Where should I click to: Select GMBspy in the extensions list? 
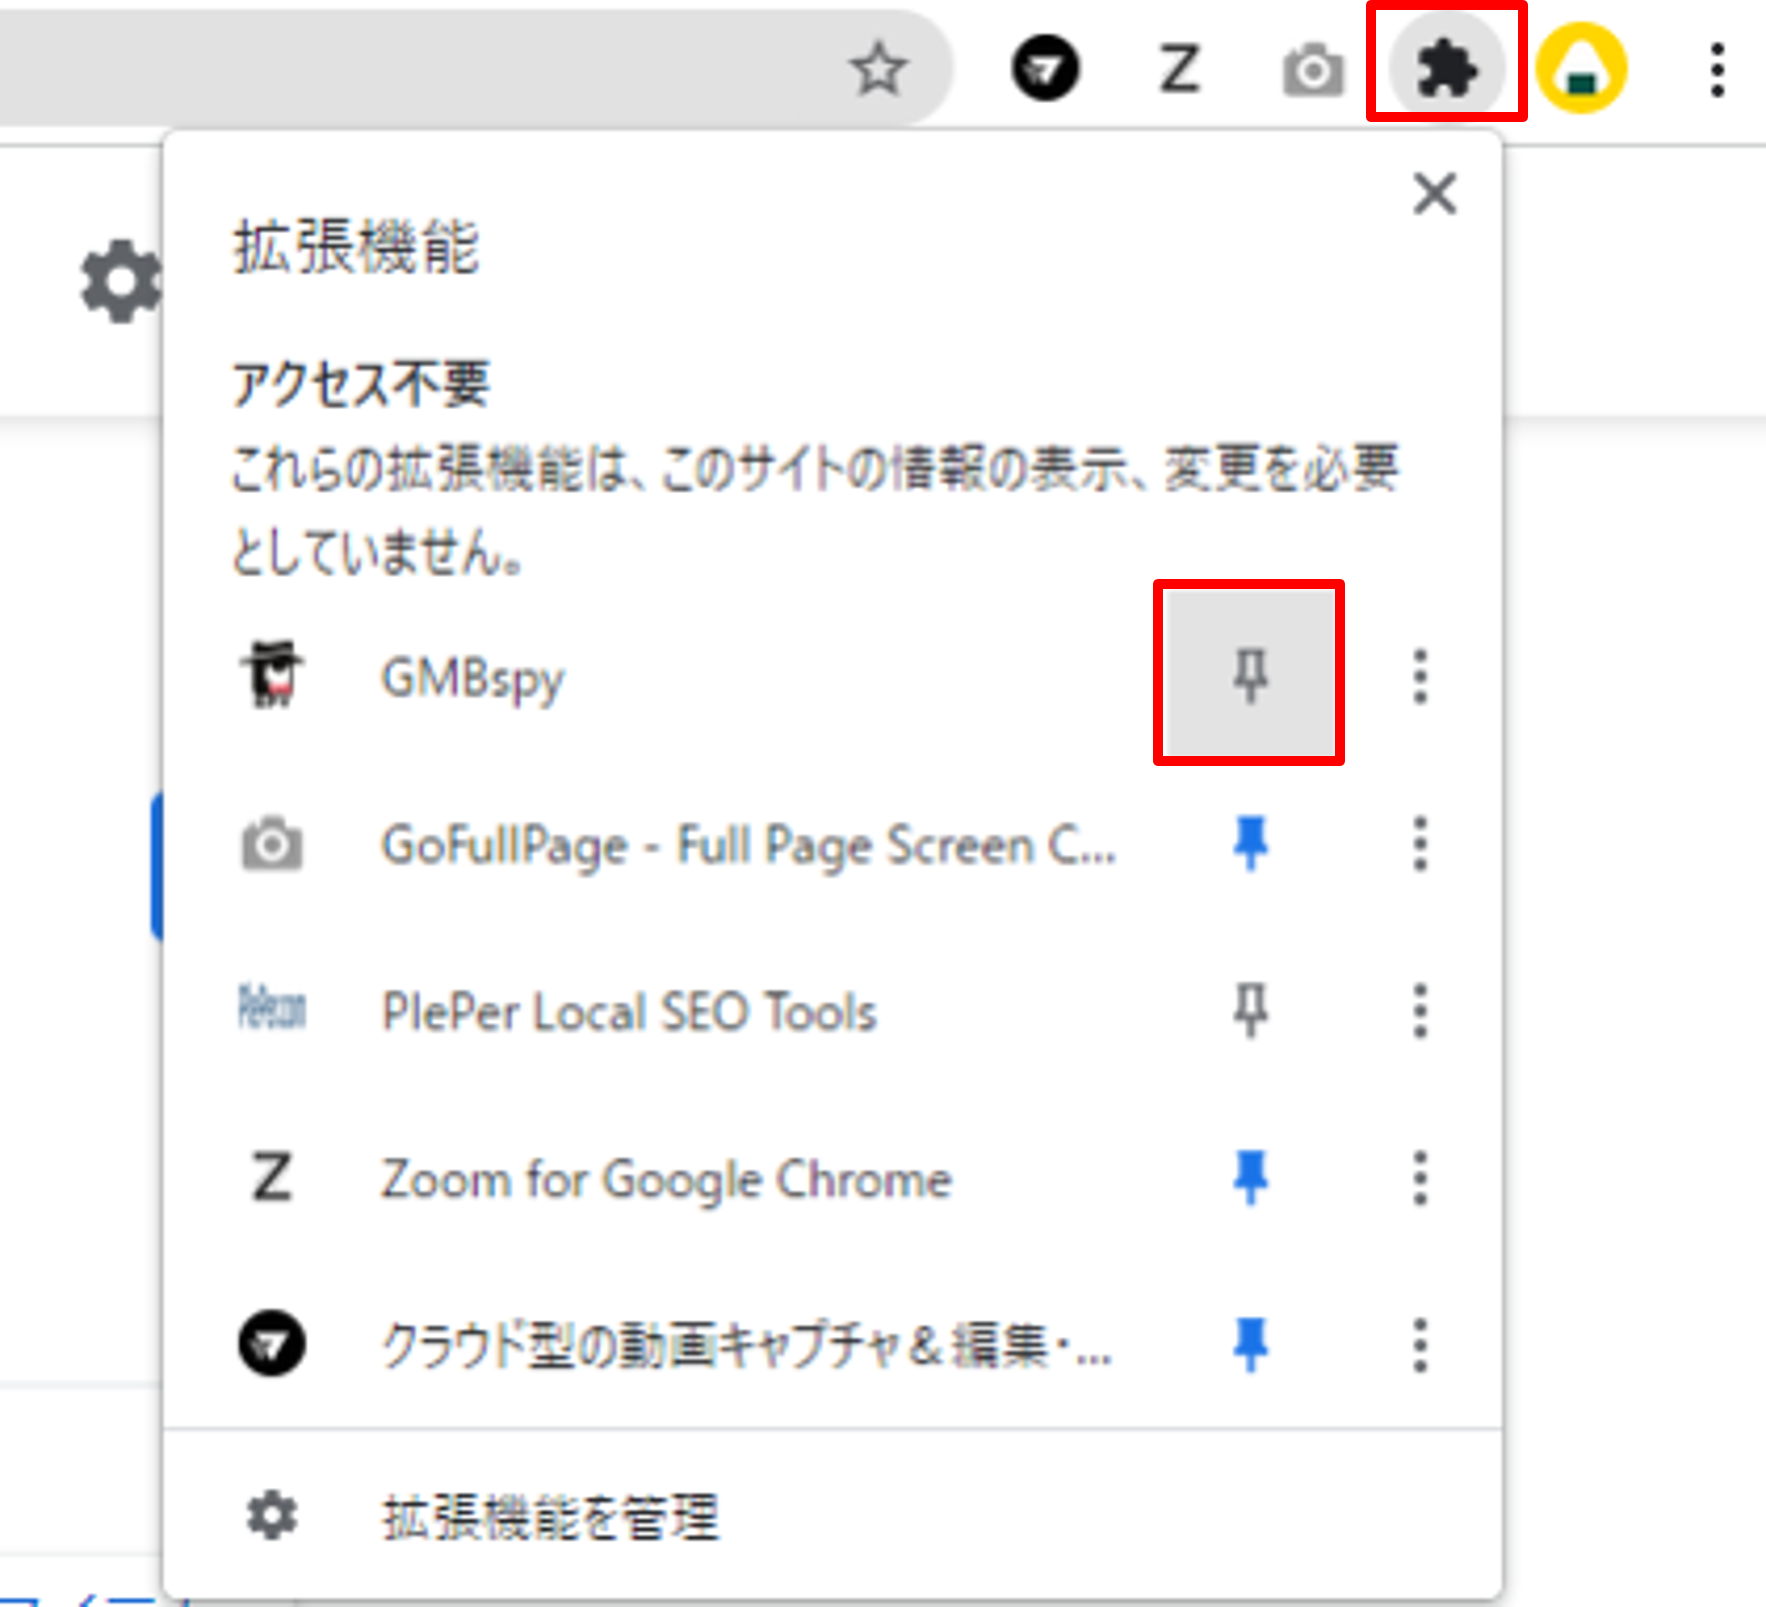click(473, 678)
